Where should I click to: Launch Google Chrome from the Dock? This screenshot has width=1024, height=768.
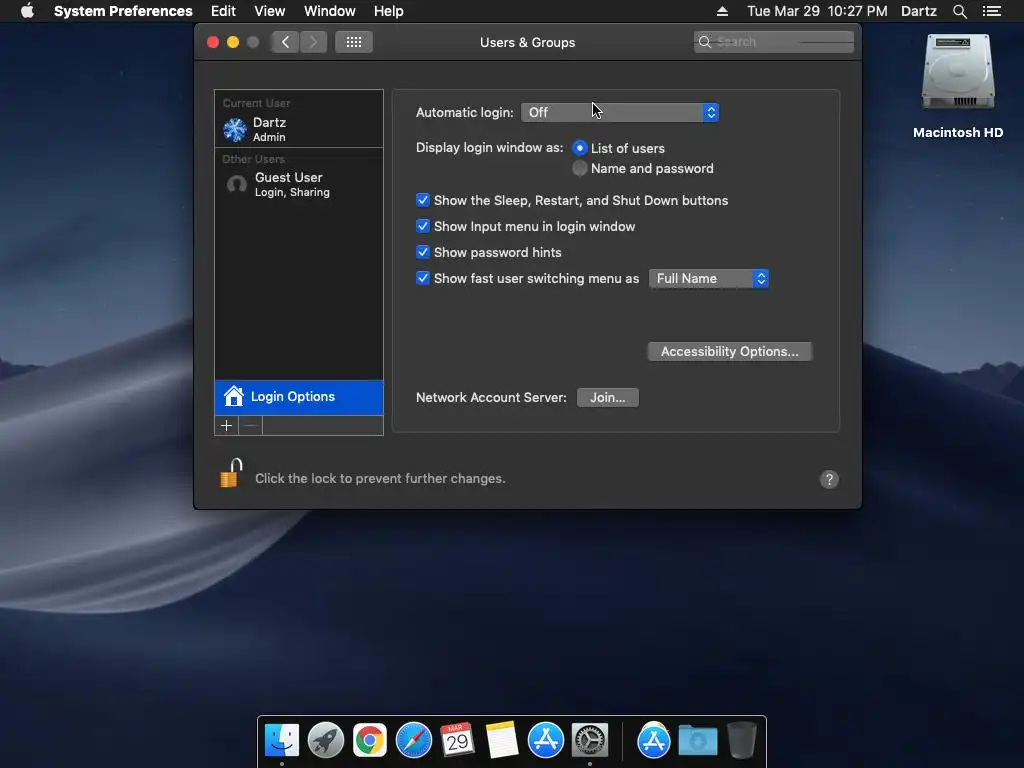pos(370,740)
